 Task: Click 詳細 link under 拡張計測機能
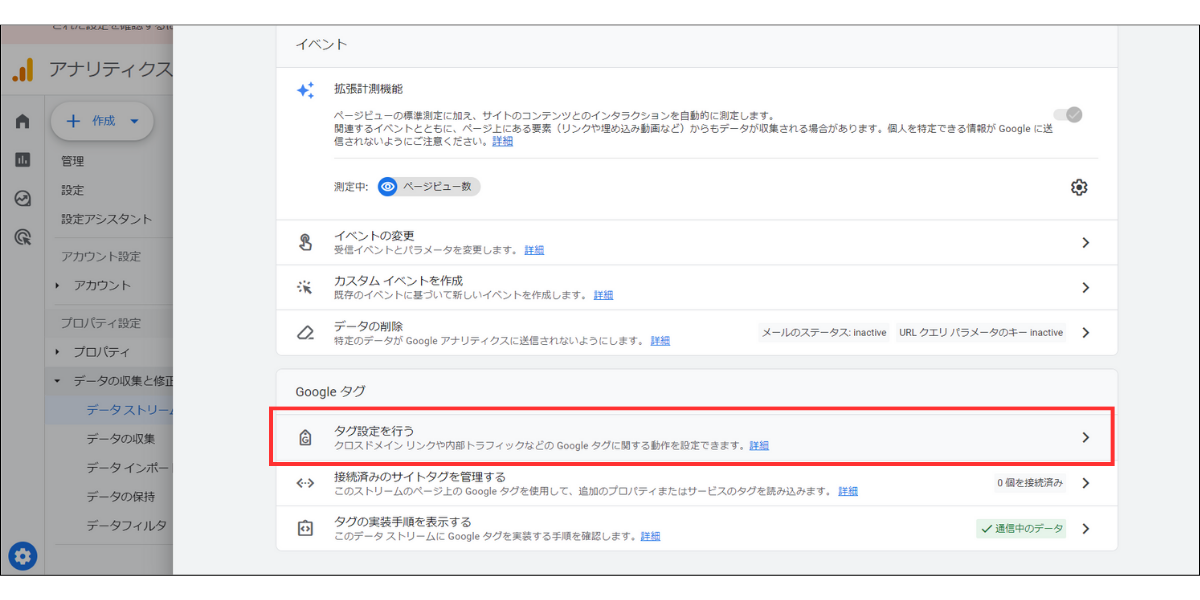[x=502, y=141]
